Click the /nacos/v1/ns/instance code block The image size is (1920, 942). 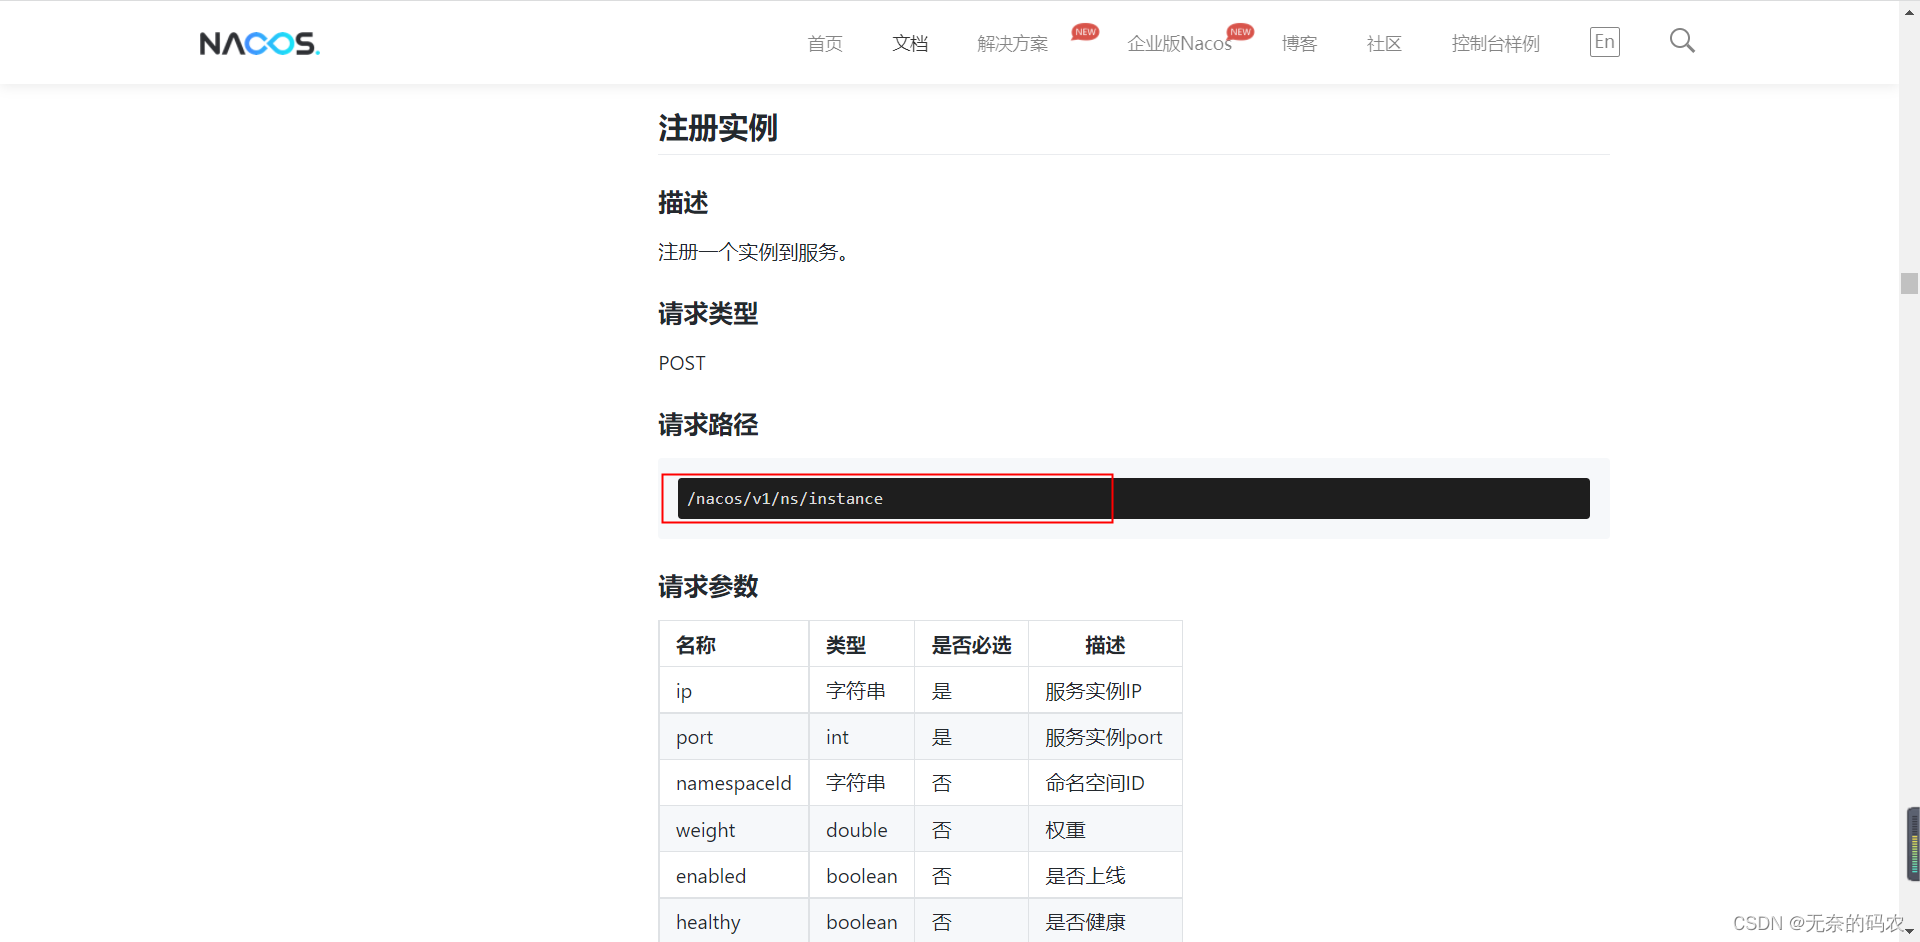[1133, 498]
